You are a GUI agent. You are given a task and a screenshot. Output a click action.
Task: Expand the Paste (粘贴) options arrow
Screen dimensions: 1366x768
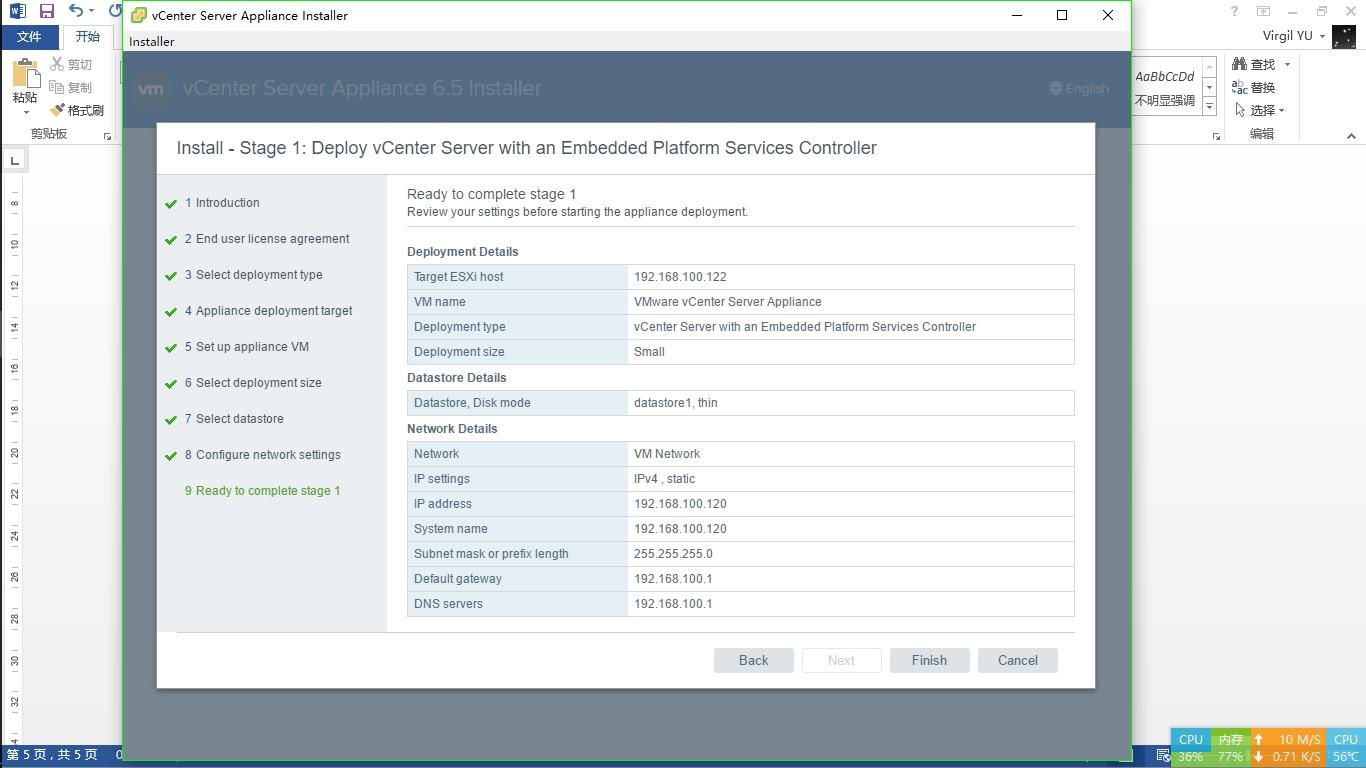pos(25,112)
